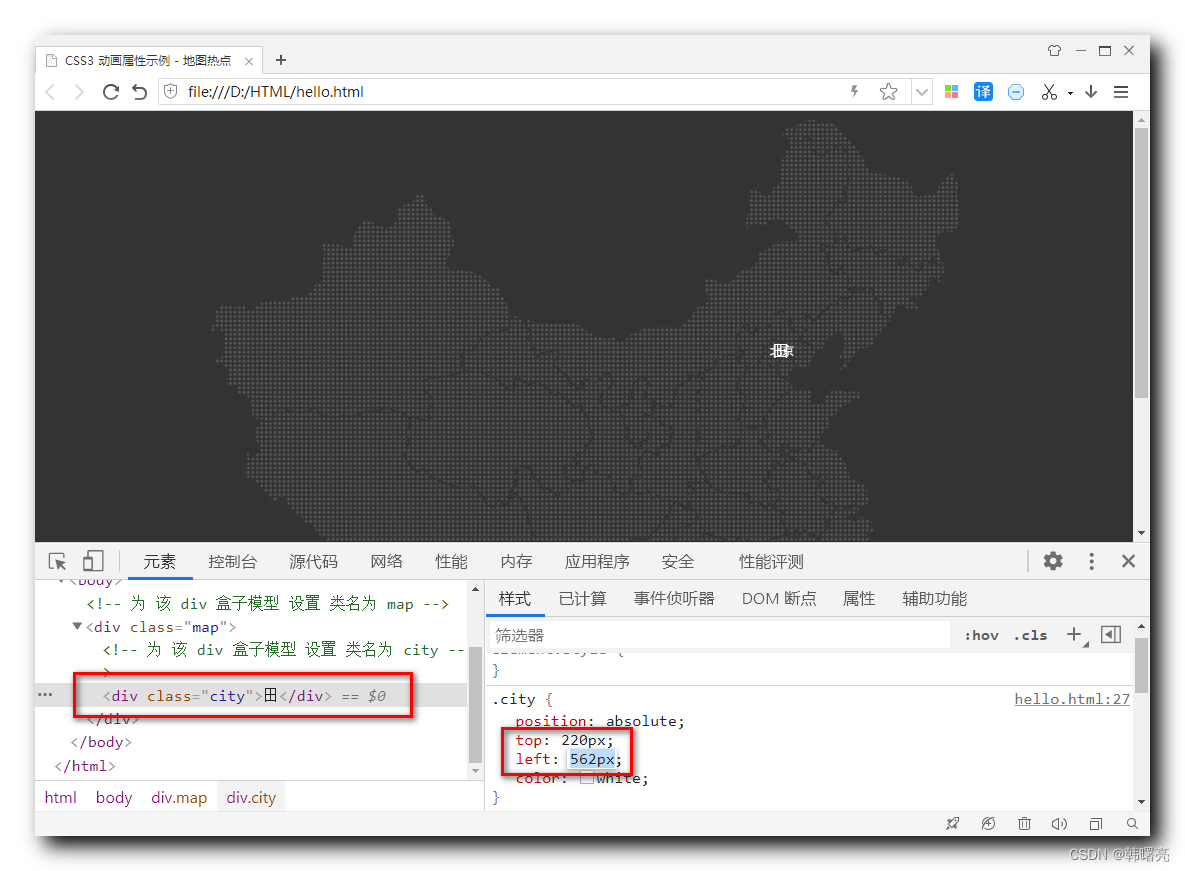Screen dimensions: 1185x871
Task: Open downloads with down arrow icon
Action: pyautogui.click(x=1091, y=91)
